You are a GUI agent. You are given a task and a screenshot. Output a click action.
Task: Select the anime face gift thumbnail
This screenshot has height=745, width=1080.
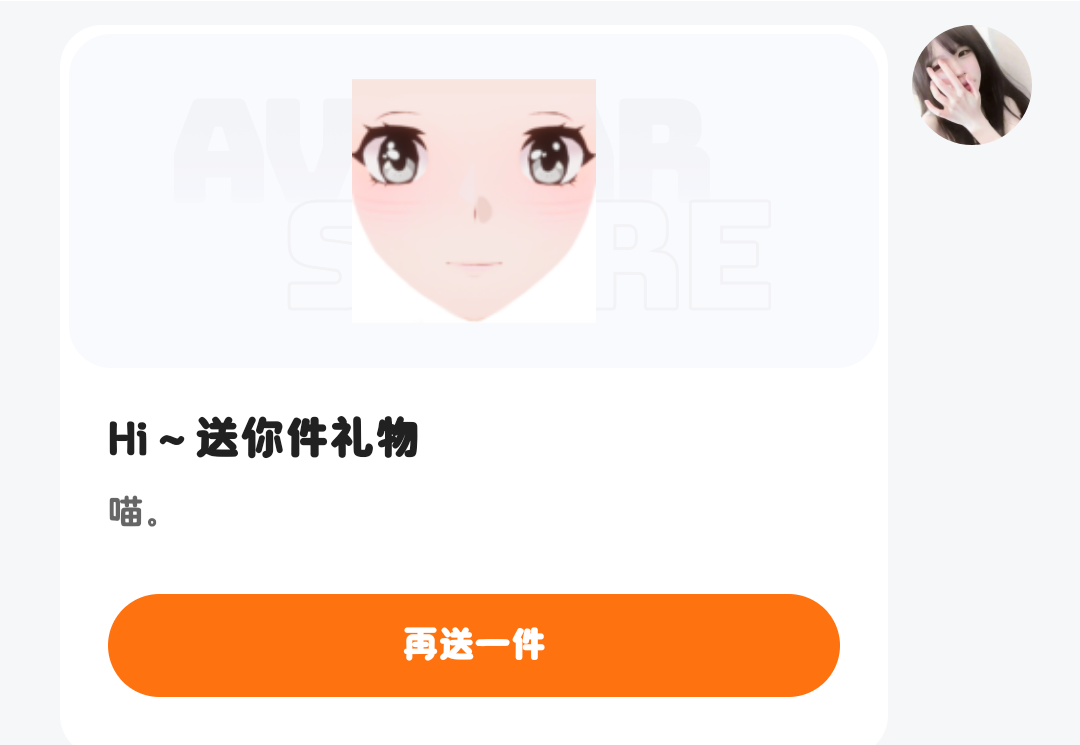[474, 201]
